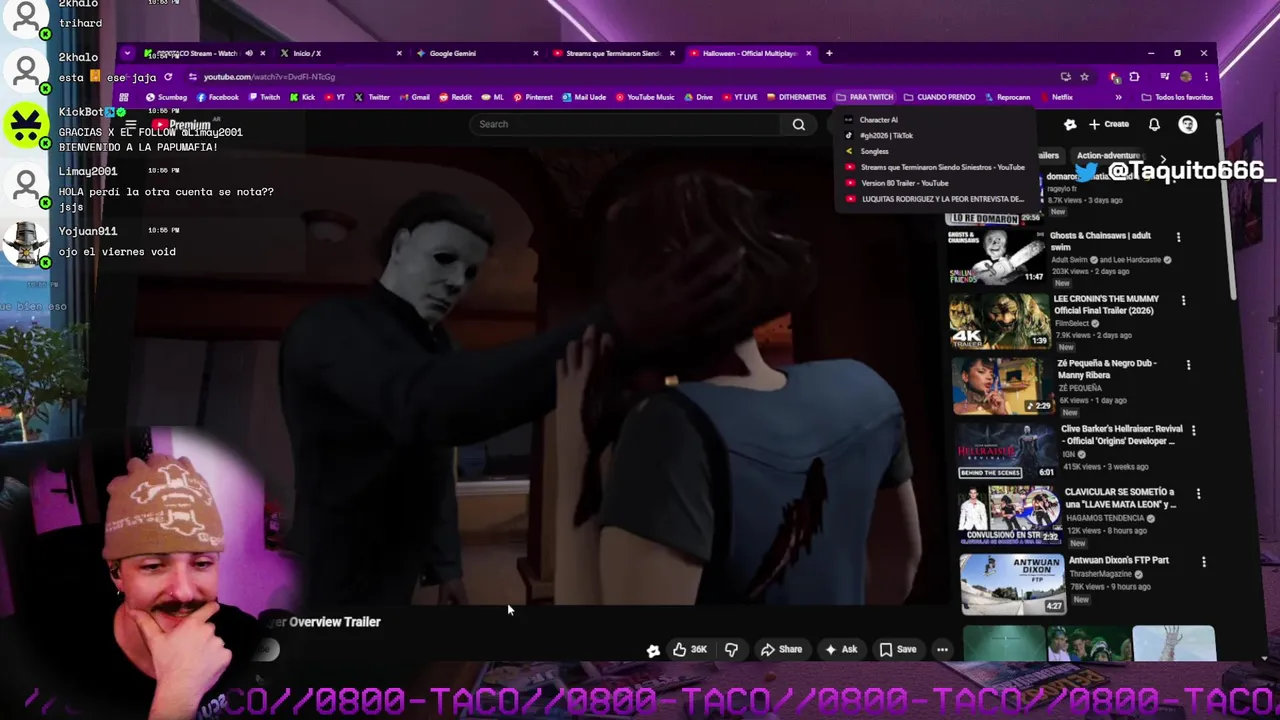Open the Gmail bookmark

point(414,97)
